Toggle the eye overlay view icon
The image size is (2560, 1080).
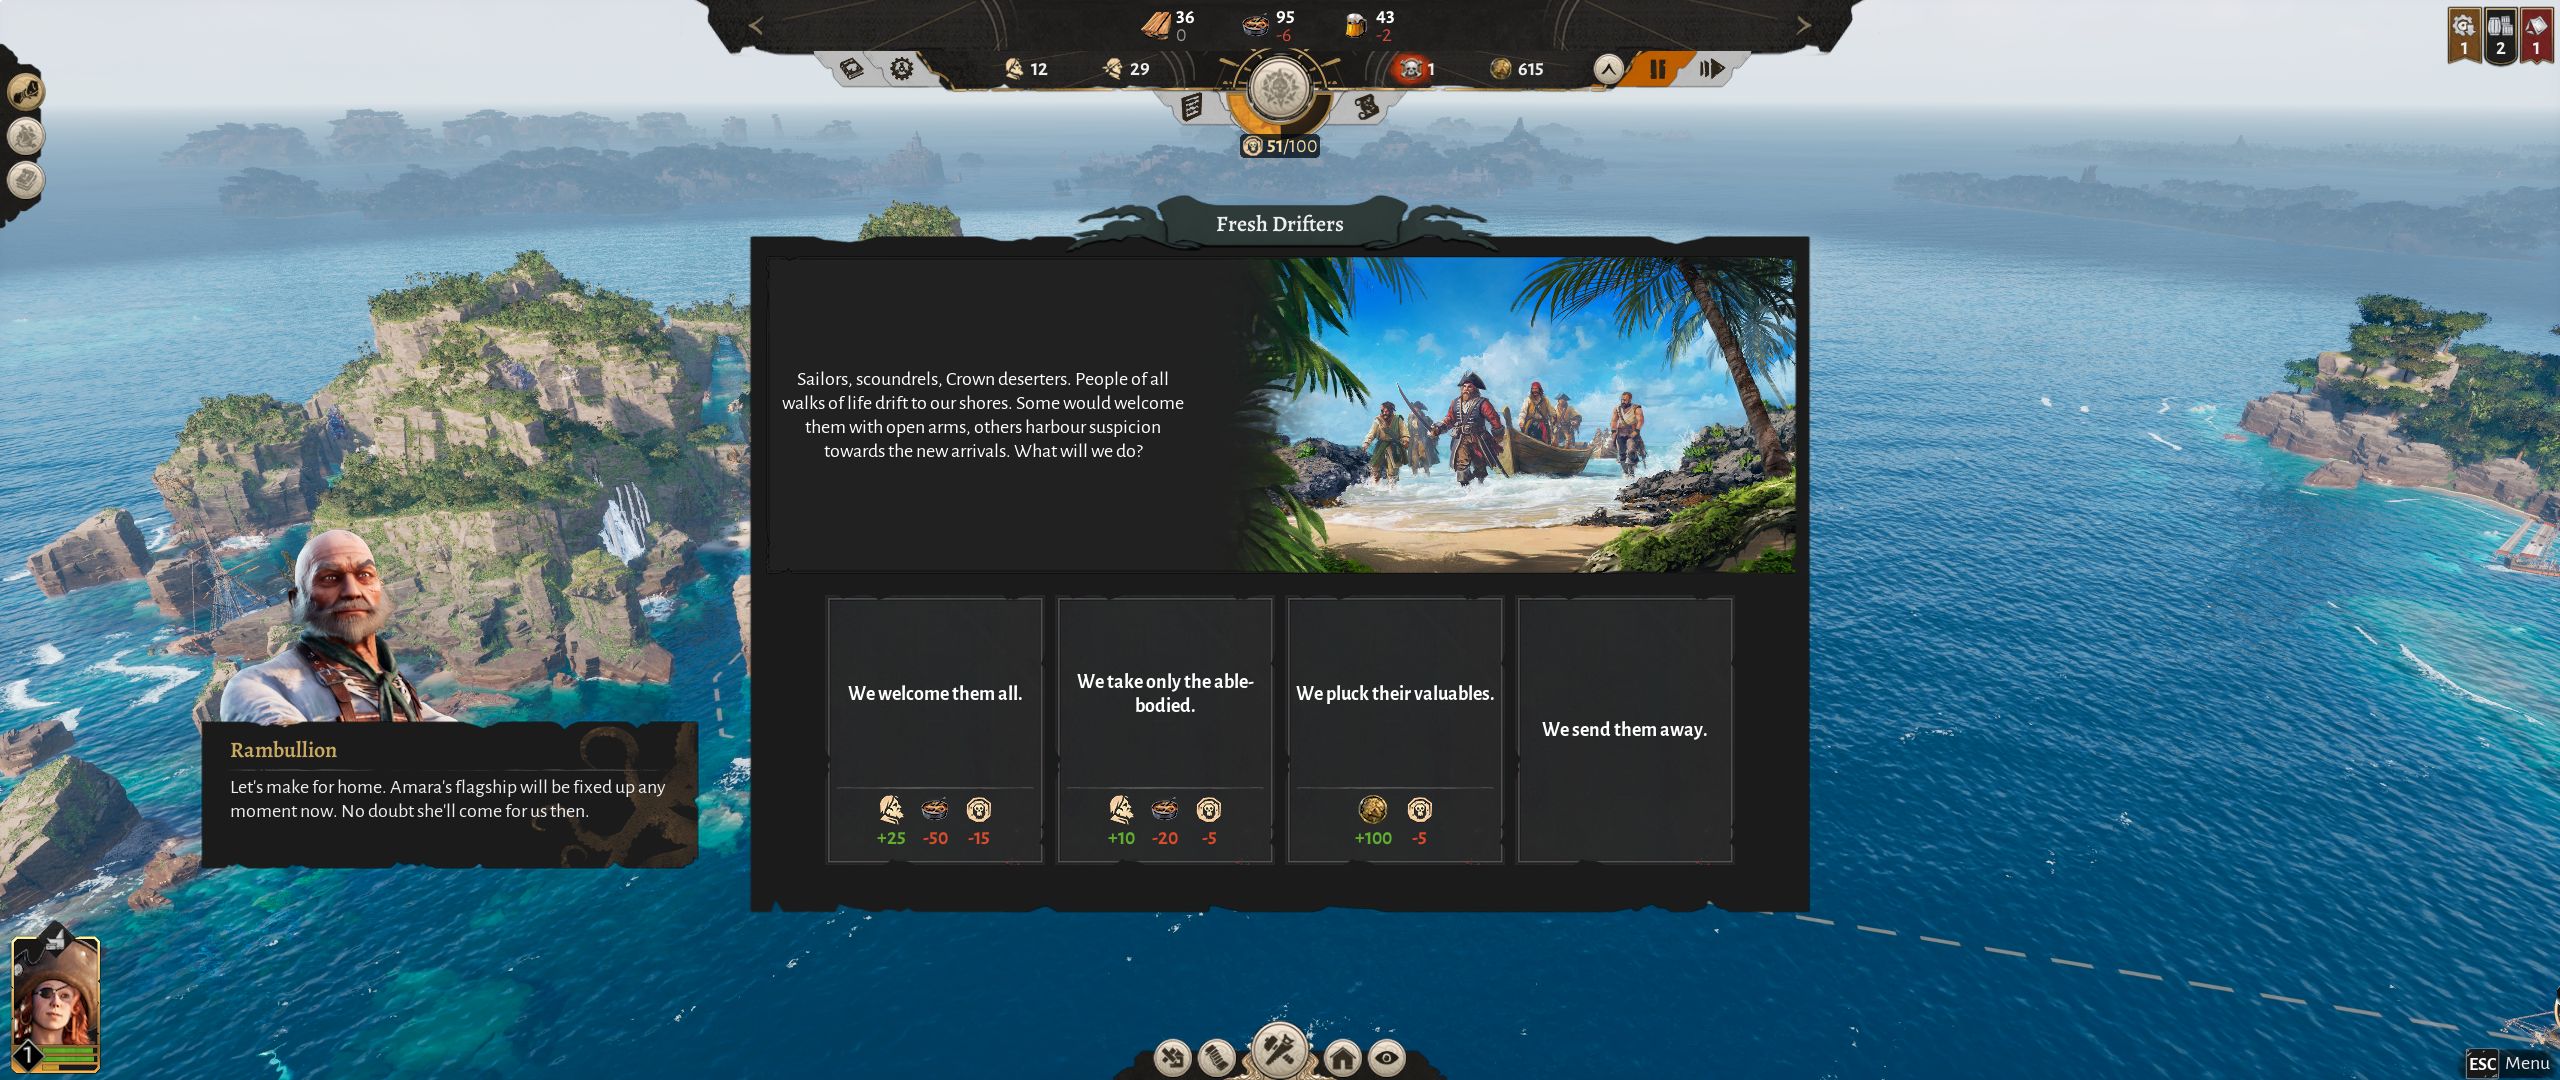point(1386,1057)
